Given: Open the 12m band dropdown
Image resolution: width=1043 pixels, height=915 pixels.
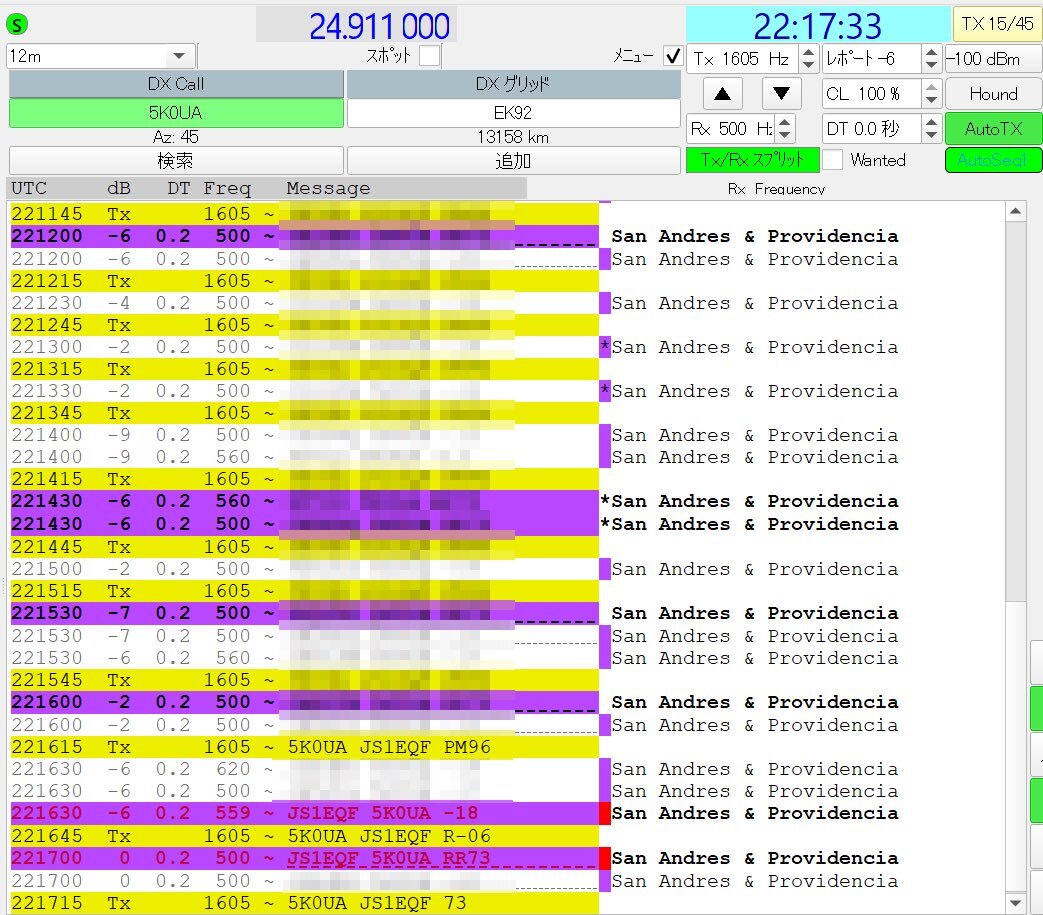Looking at the screenshot, I should pyautogui.click(x=179, y=57).
